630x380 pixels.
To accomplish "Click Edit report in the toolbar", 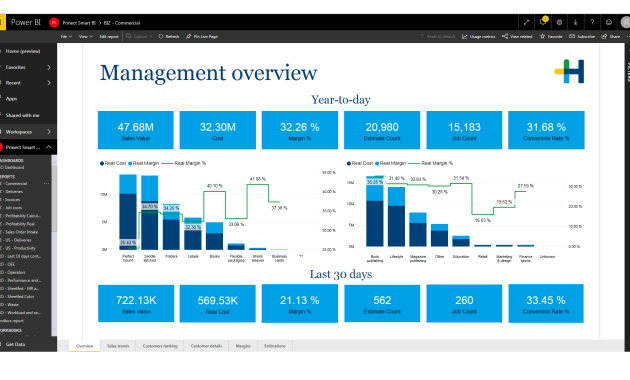I will 109,37.
